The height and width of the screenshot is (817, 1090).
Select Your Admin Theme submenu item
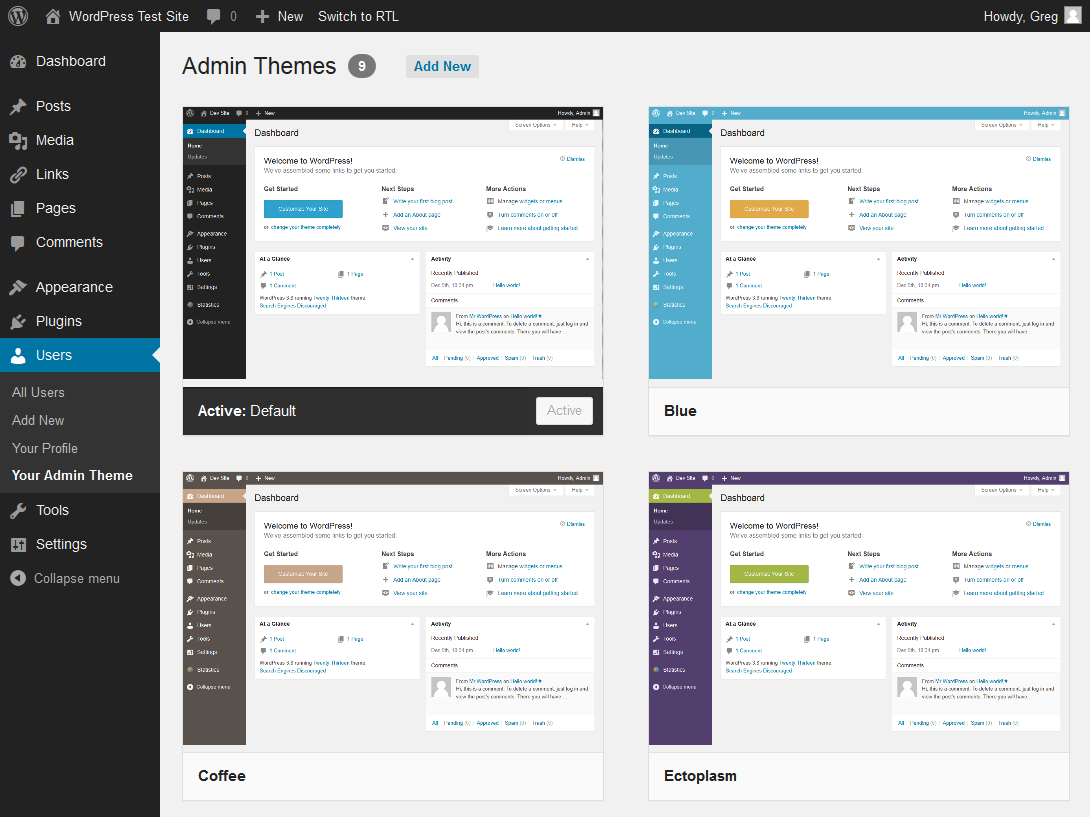72,476
